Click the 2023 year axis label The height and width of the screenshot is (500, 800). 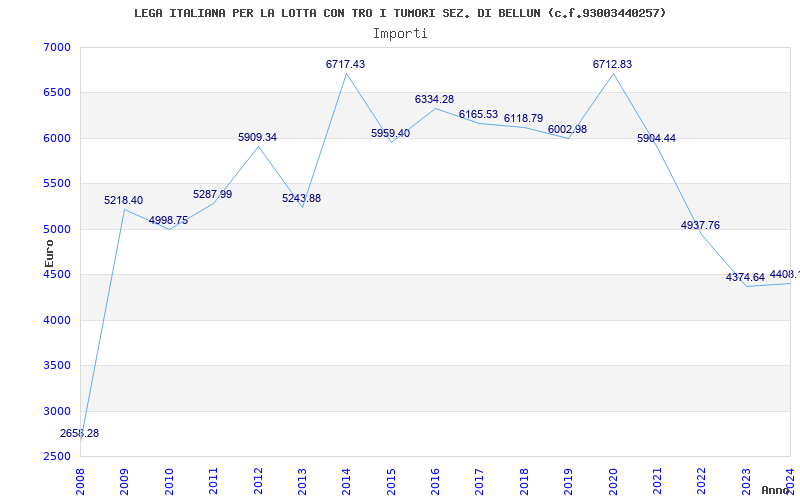pyautogui.click(x=746, y=481)
